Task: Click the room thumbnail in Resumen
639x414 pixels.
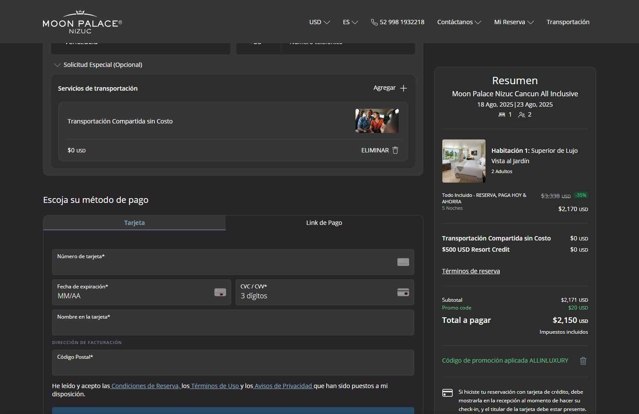Action: (464, 161)
